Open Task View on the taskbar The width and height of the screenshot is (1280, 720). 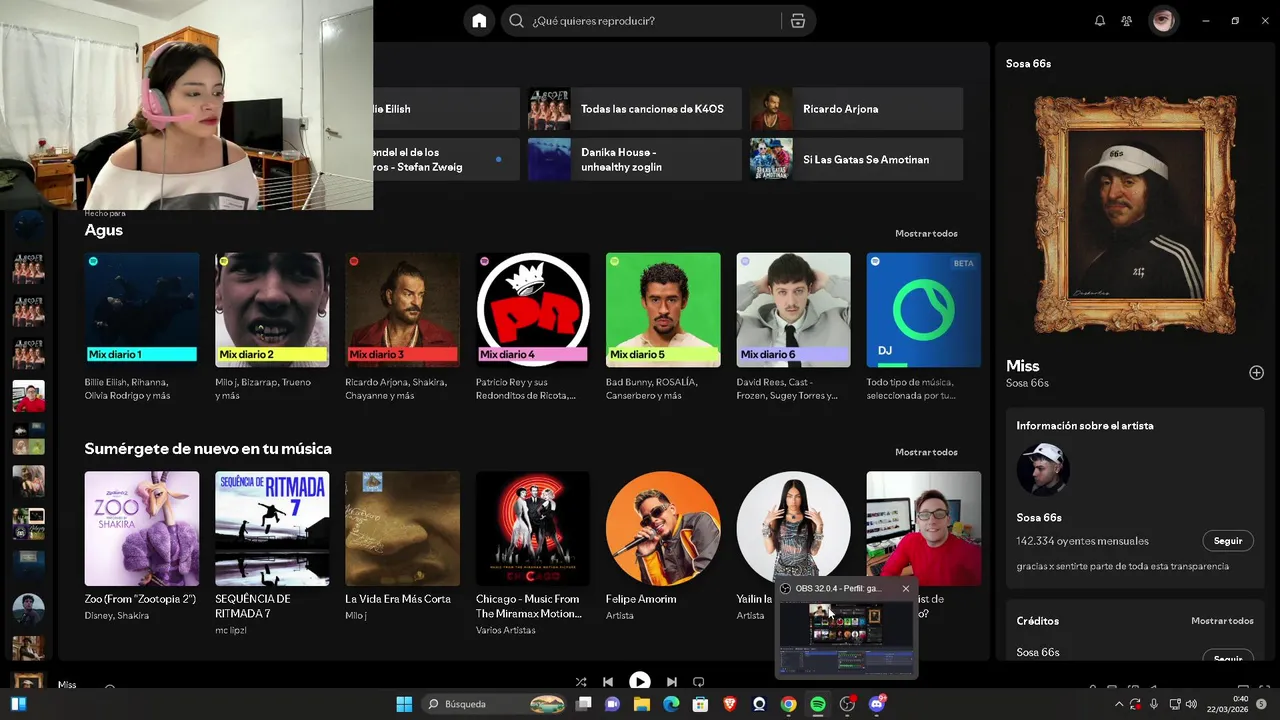(584, 704)
